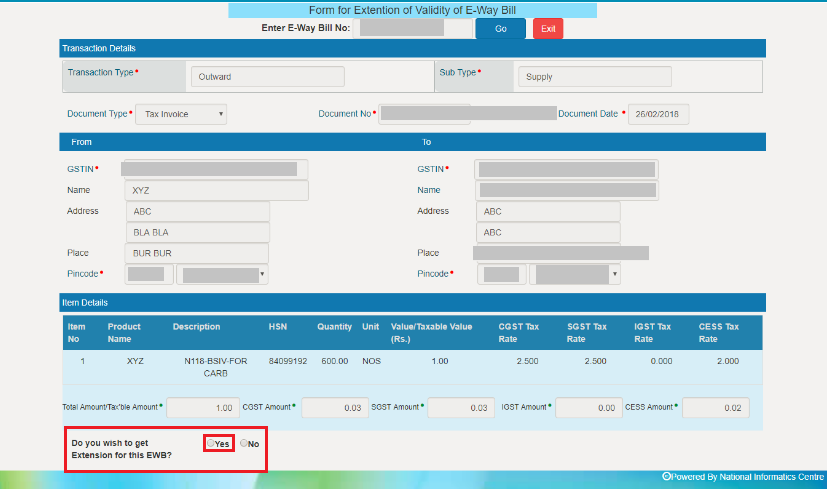Viewport: 827px width, 500px height.
Task: Focus the Sub Type field showing Supply
Action: click(594, 77)
